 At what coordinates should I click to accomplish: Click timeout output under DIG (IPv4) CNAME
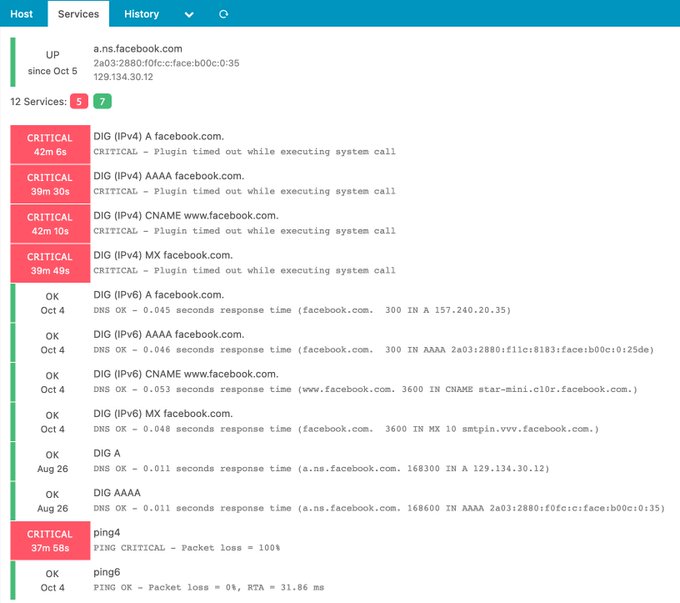(245, 231)
